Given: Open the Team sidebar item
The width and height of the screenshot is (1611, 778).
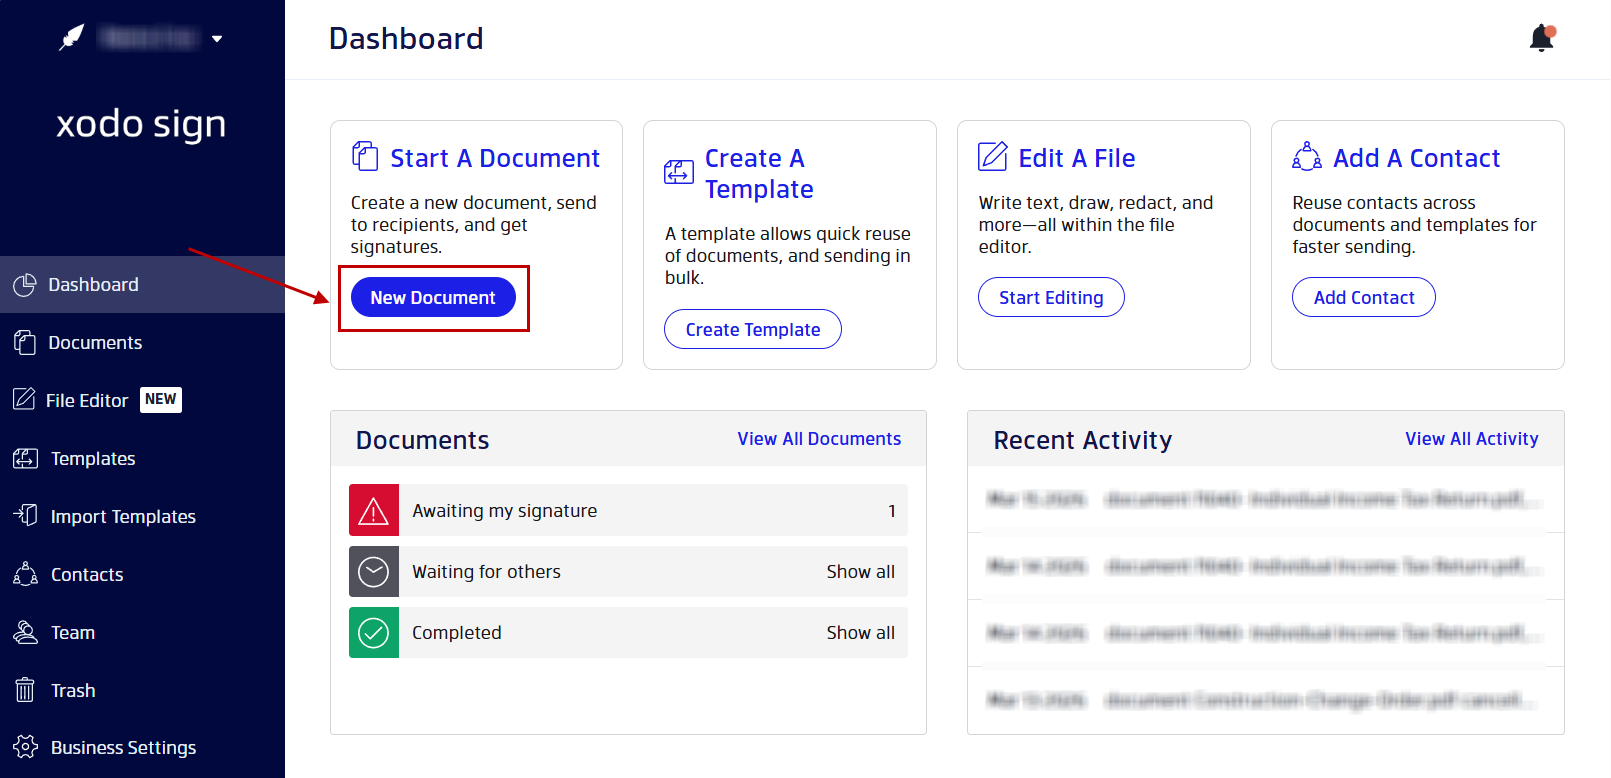Looking at the screenshot, I should pos(142,632).
